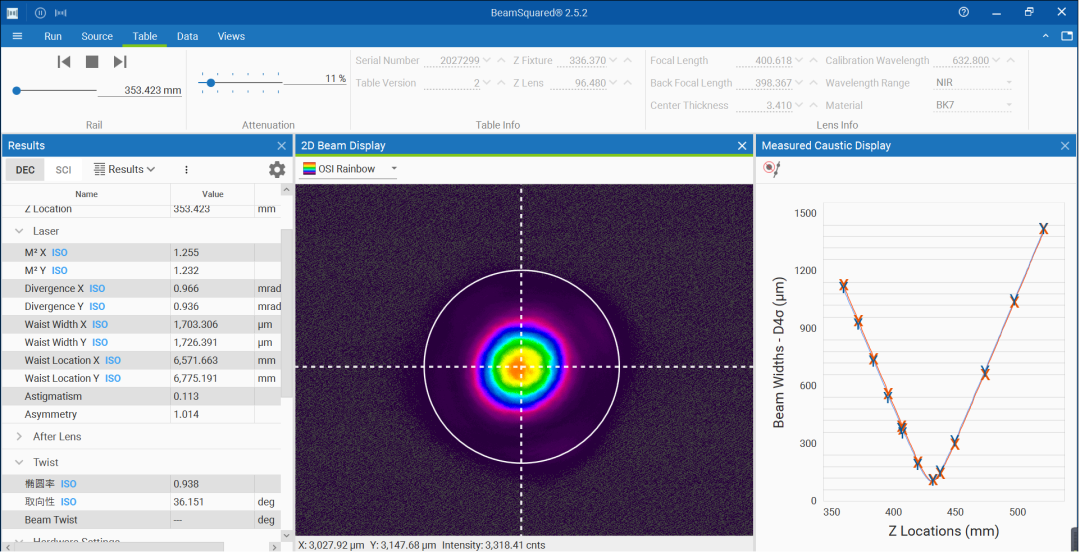Viewport: 1080px width, 552px height.
Task: Click the Value column header
Action: (x=212, y=194)
